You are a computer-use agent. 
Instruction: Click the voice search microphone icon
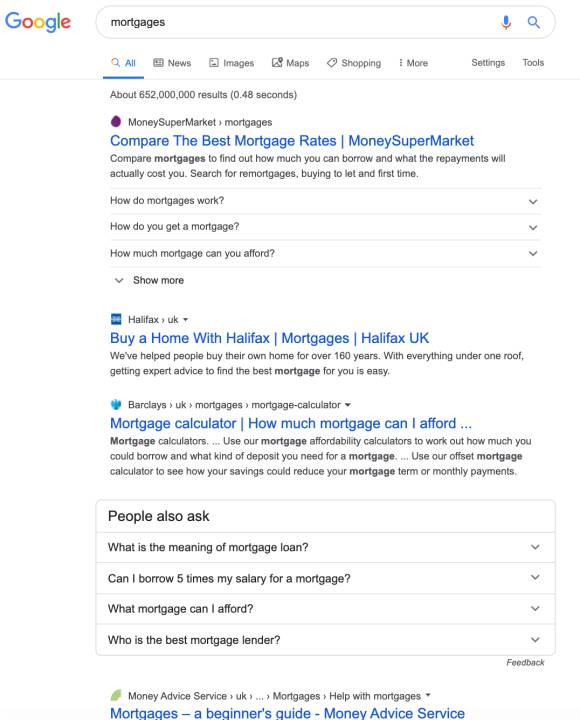(506, 22)
